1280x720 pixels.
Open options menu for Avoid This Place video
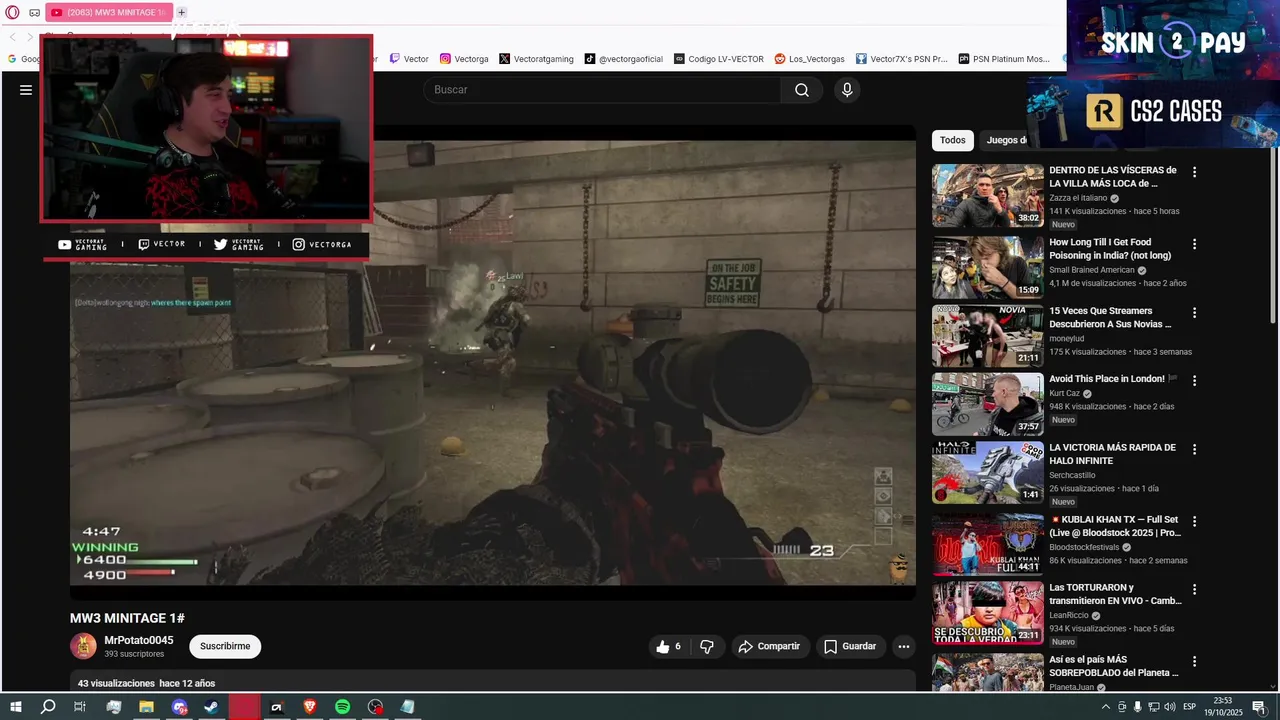coord(1194,381)
